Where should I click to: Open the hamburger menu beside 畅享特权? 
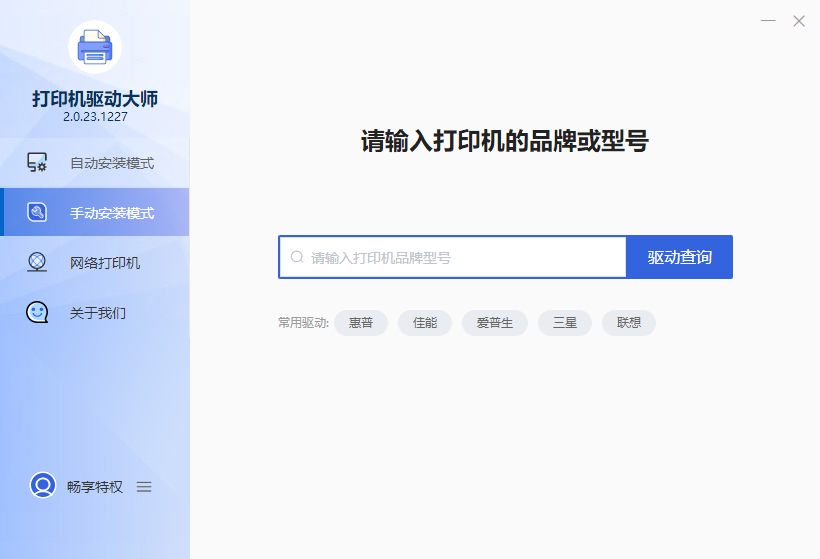click(144, 487)
